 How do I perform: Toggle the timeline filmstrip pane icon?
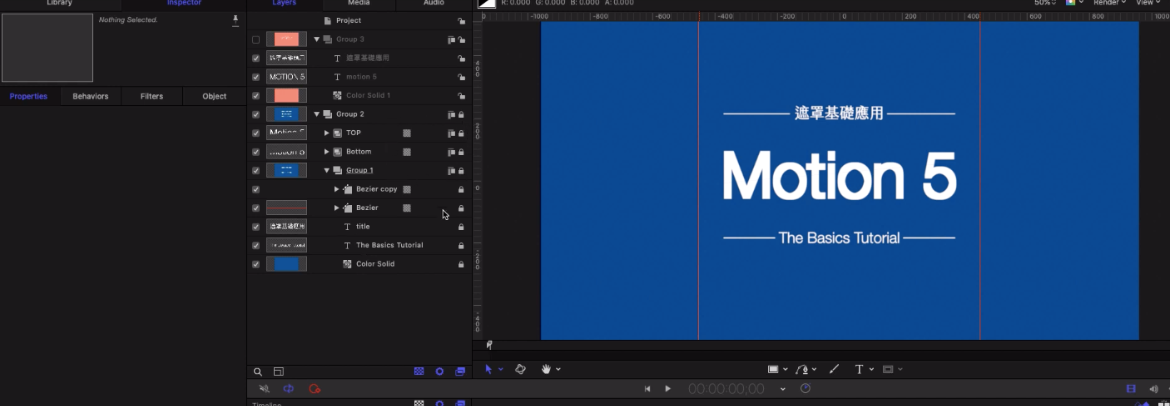tap(1131, 389)
